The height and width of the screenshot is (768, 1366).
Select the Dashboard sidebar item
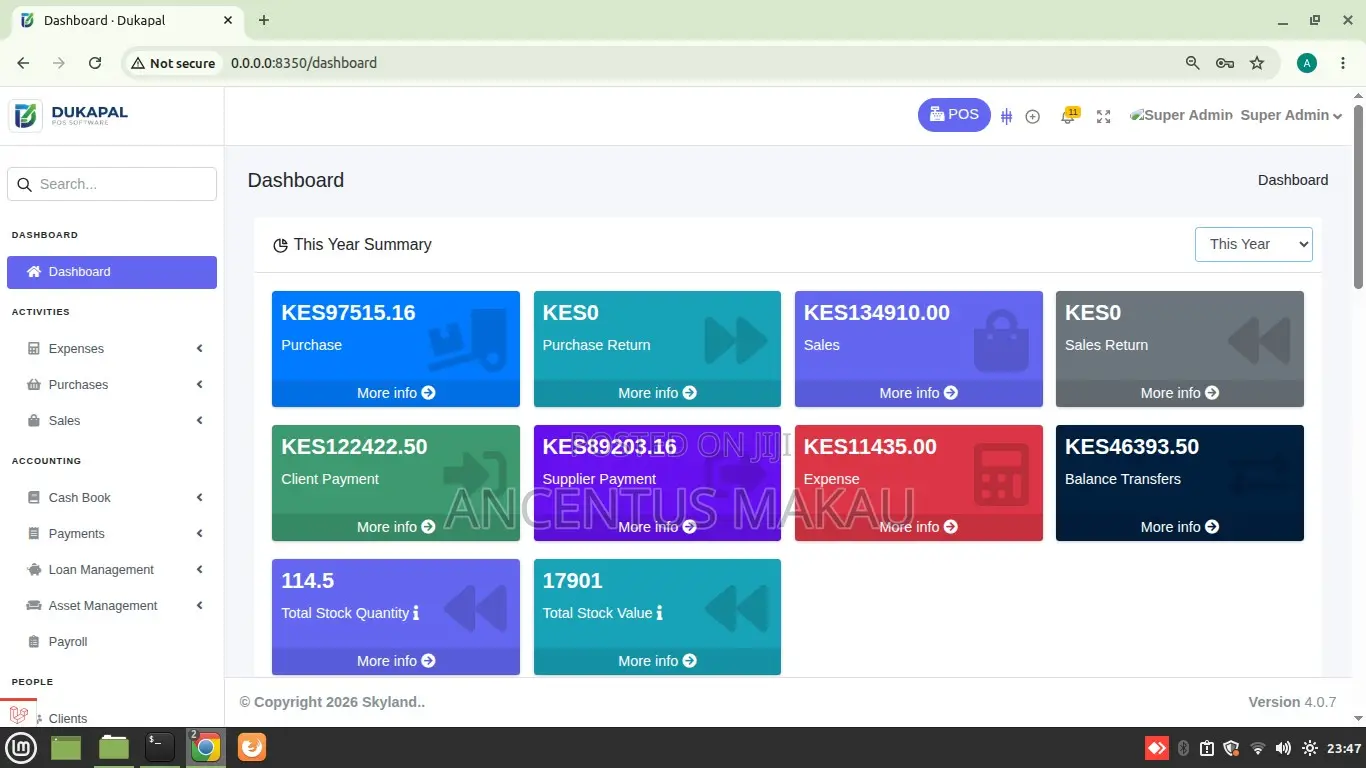(112, 272)
